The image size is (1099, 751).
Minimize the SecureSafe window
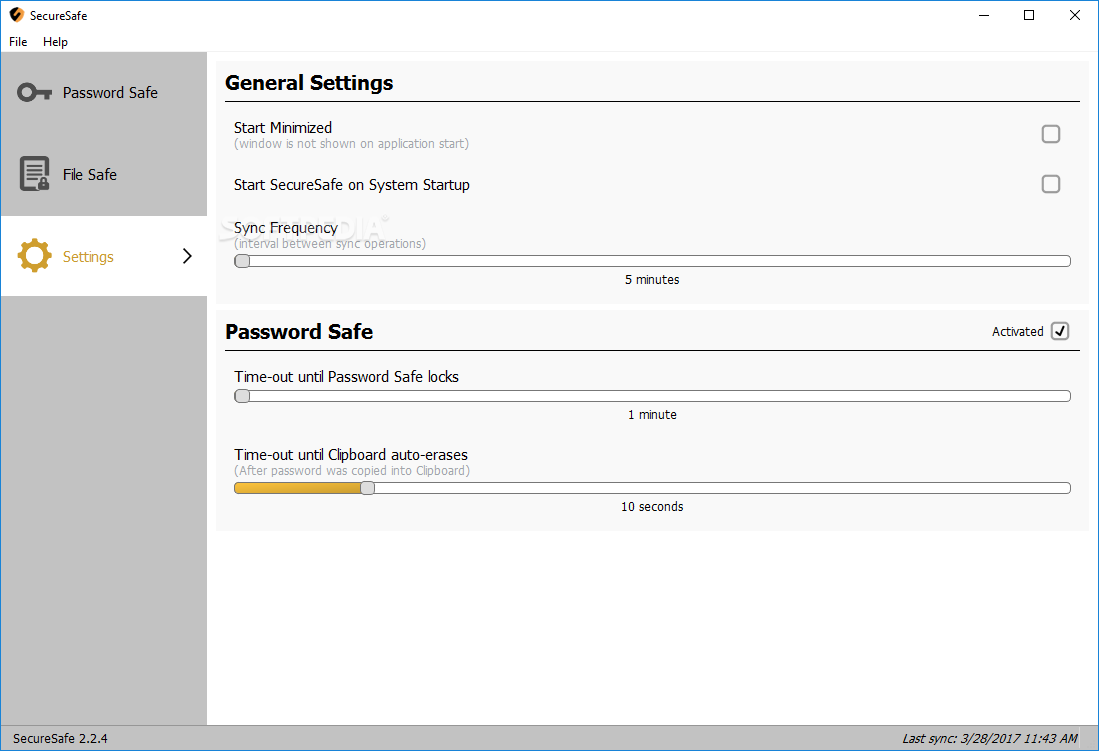tap(984, 15)
